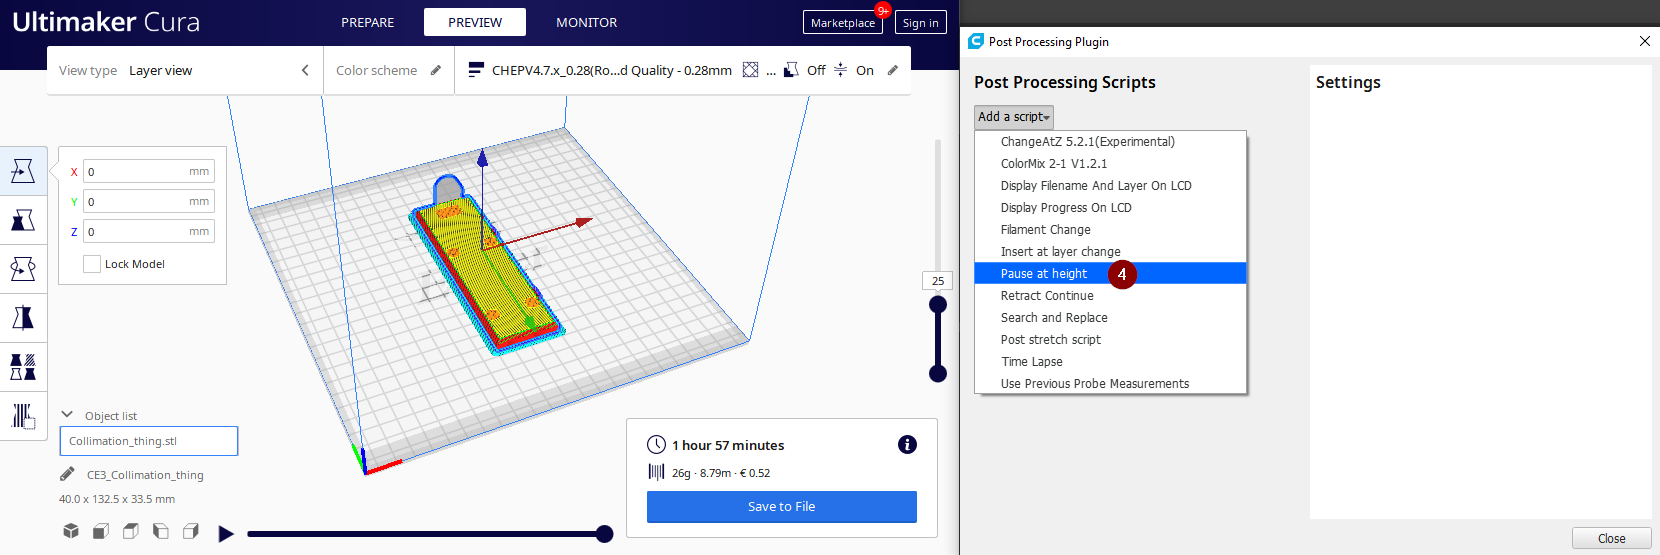This screenshot has width=1660, height=555.
Task: Select the Rotate tool in left toolbar
Action: click(23, 269)
